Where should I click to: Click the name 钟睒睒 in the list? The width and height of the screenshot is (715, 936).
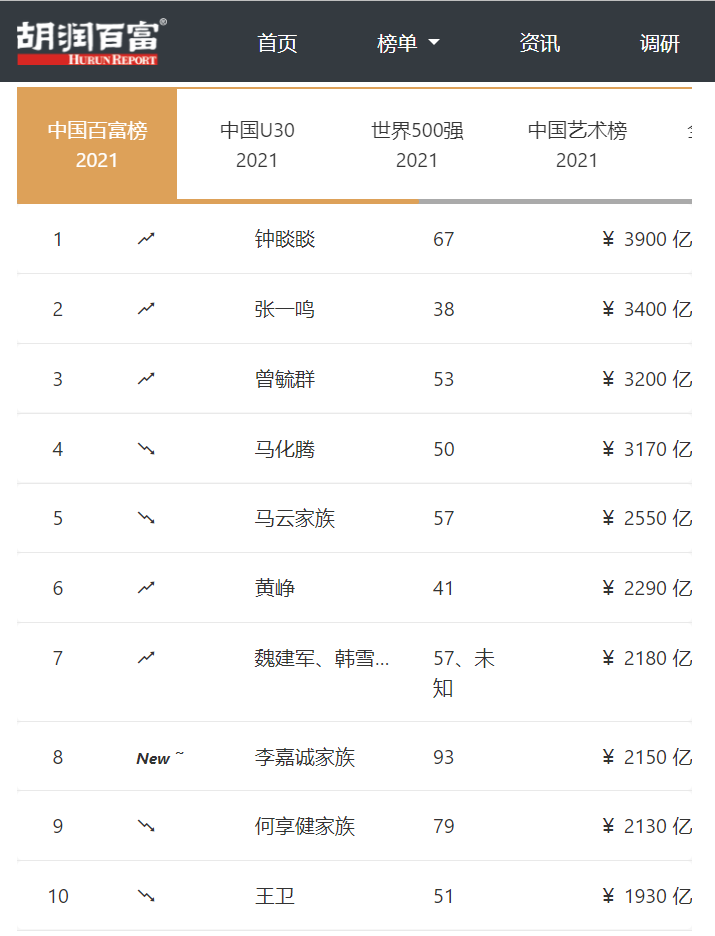click(x=285, y=239)
